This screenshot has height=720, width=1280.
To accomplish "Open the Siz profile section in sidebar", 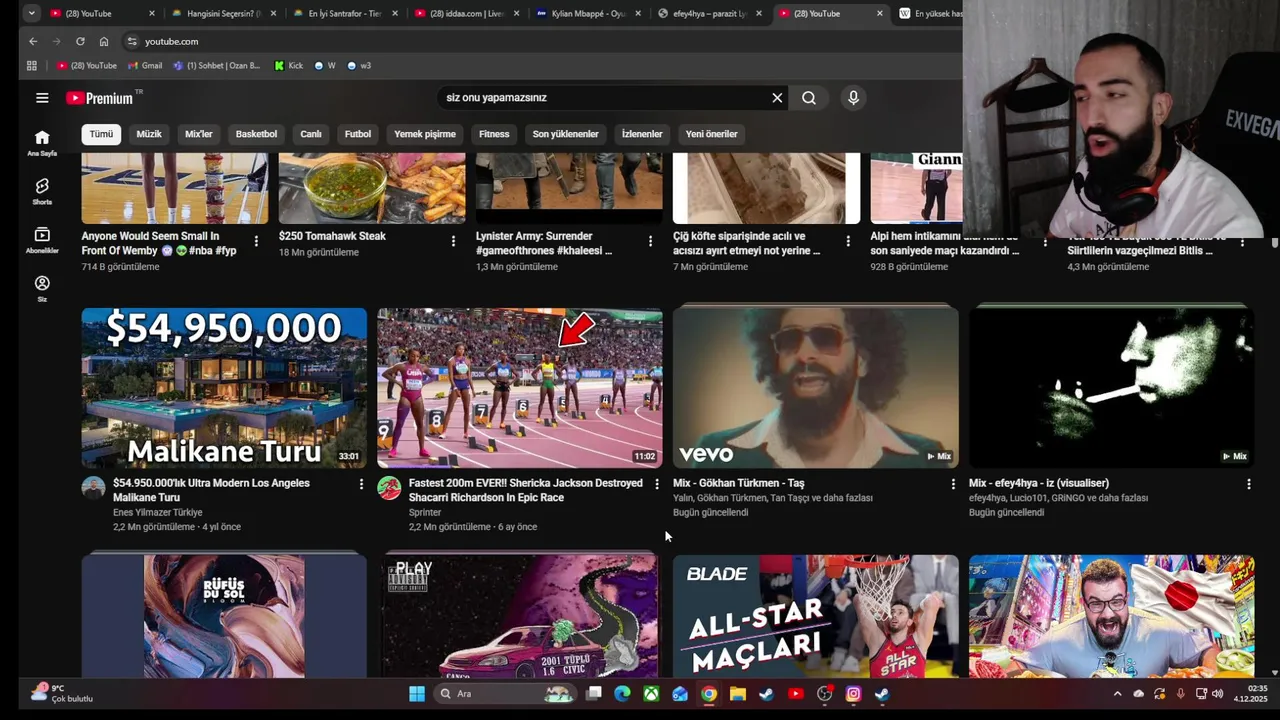I will (x=42, y=289).
